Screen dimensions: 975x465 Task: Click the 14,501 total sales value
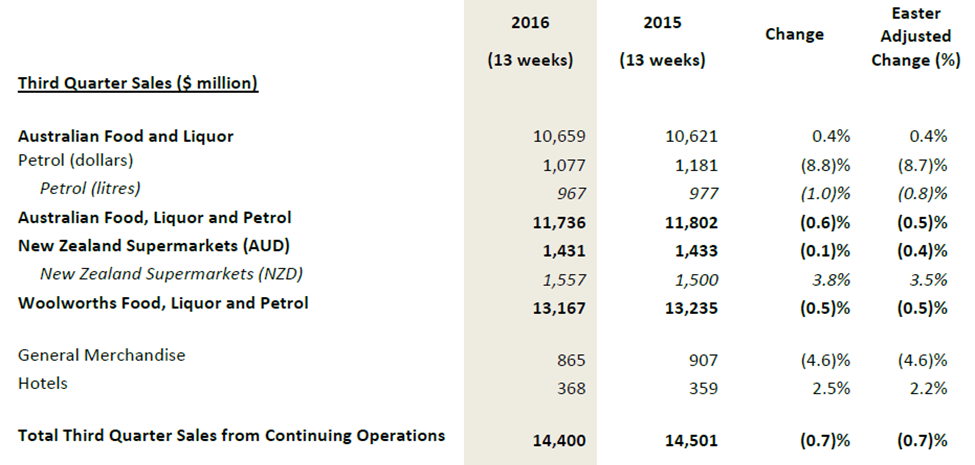(x=691, y=441)
